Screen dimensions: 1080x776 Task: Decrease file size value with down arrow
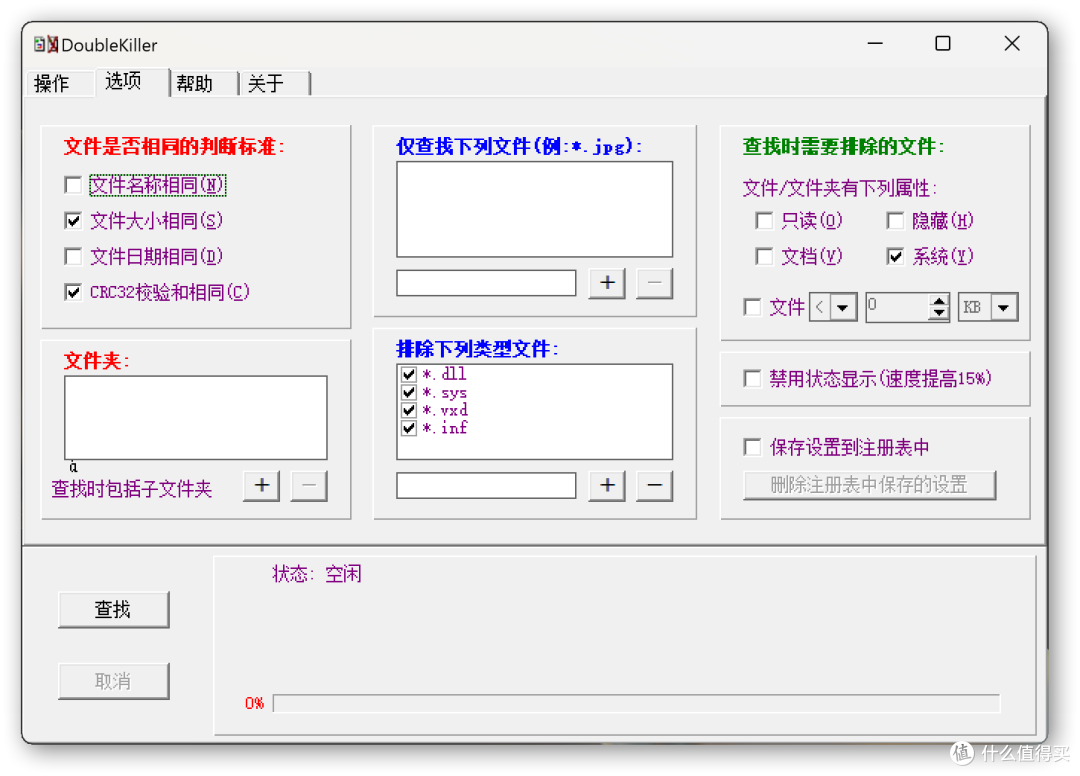[938, 313]
